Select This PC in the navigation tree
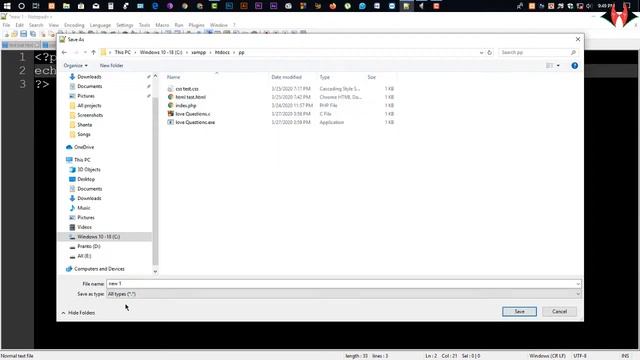Image resolution: width=640 pixels, height=360 pixels. tap(82, 160)
